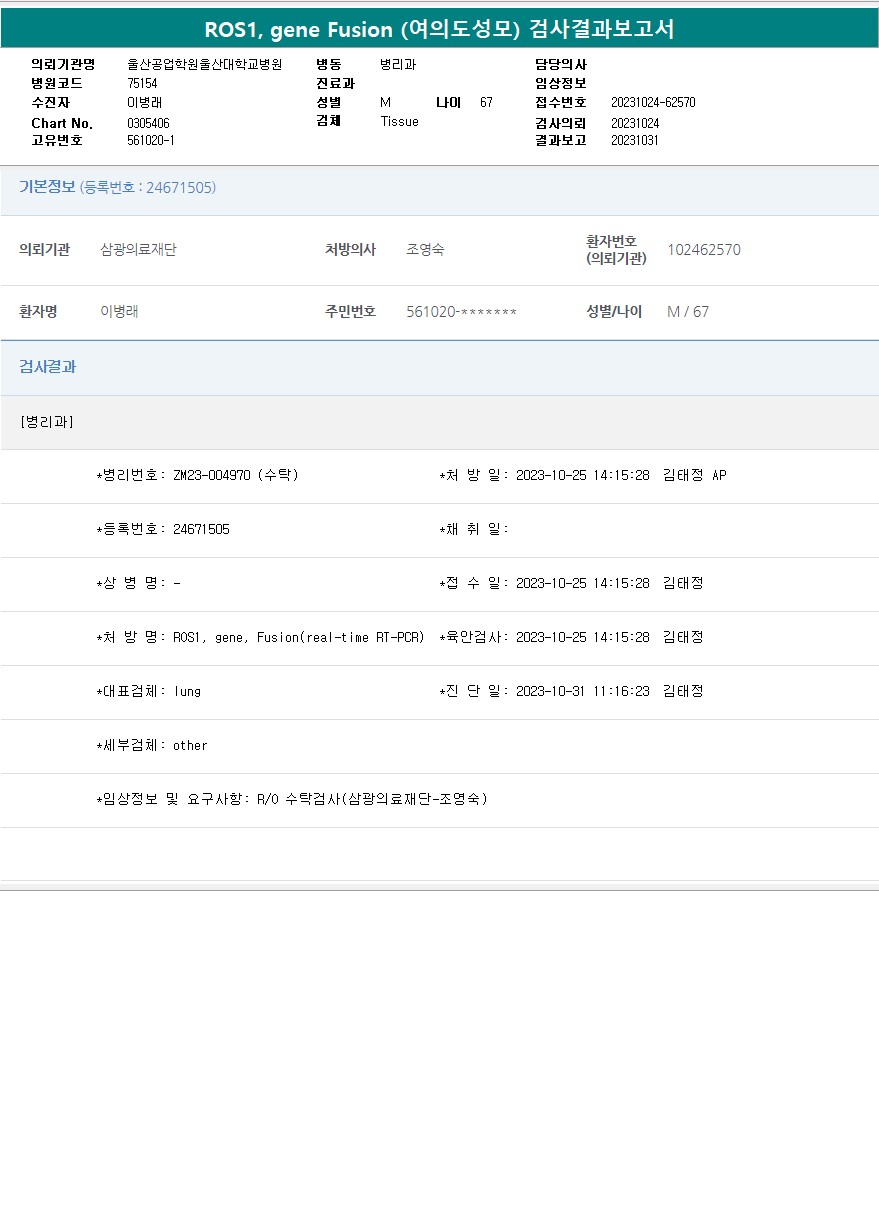Click the reception number 20231024-62570
Image resolution: width=879 pixels, height=1214 pixels.
[x=653, y=102]
